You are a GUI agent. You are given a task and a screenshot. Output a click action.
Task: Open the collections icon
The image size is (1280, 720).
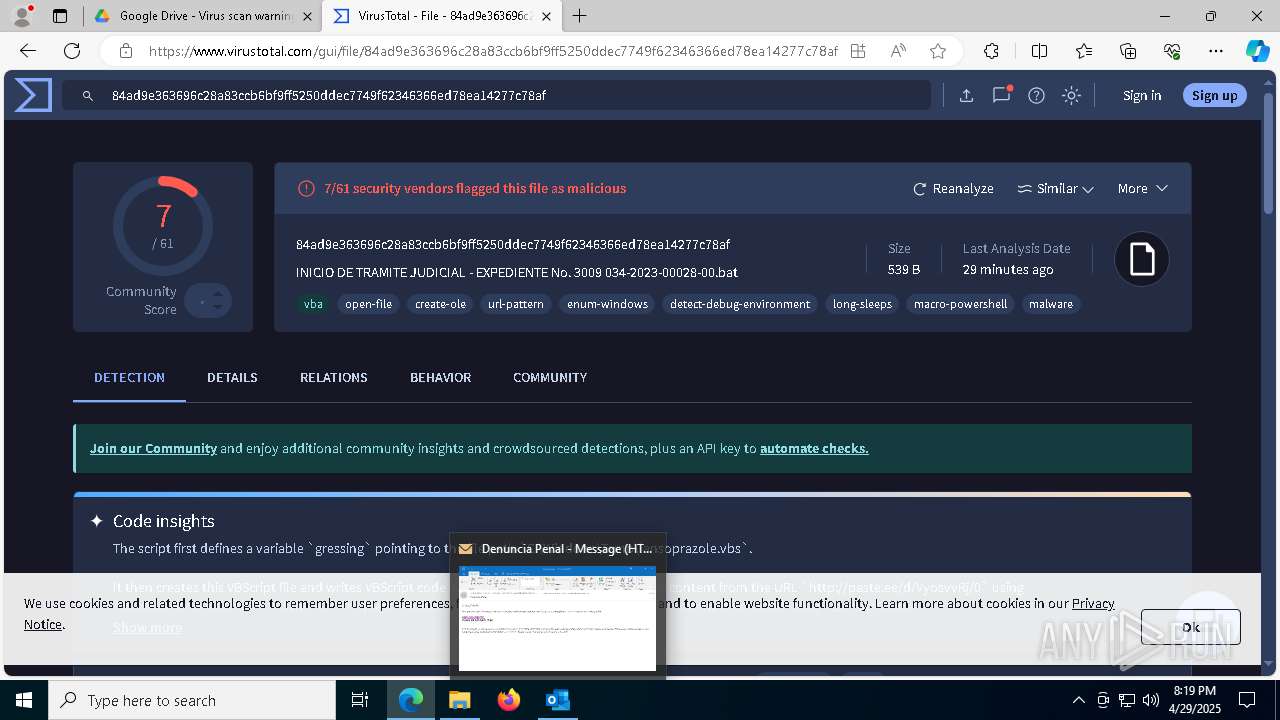(1128, 51)
